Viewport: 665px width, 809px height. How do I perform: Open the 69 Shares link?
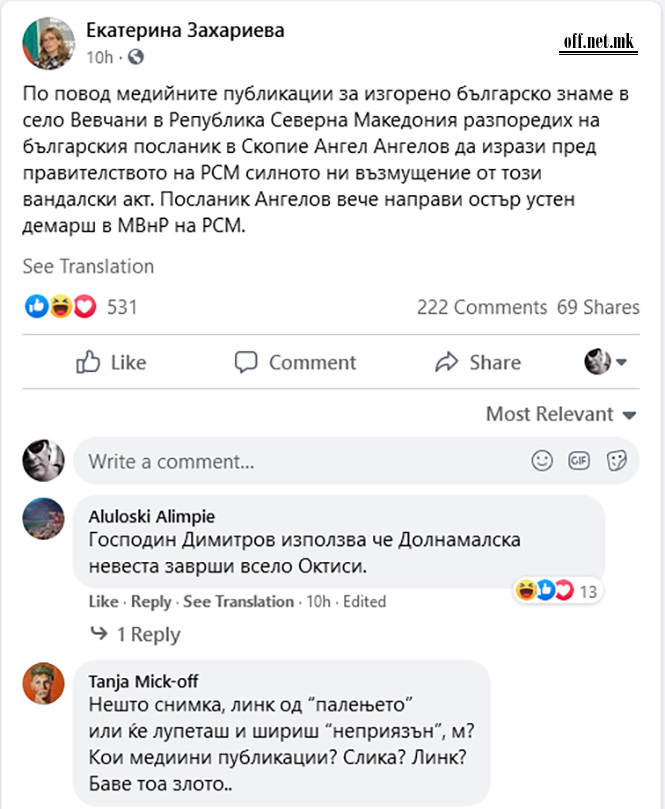coord(598,307)
